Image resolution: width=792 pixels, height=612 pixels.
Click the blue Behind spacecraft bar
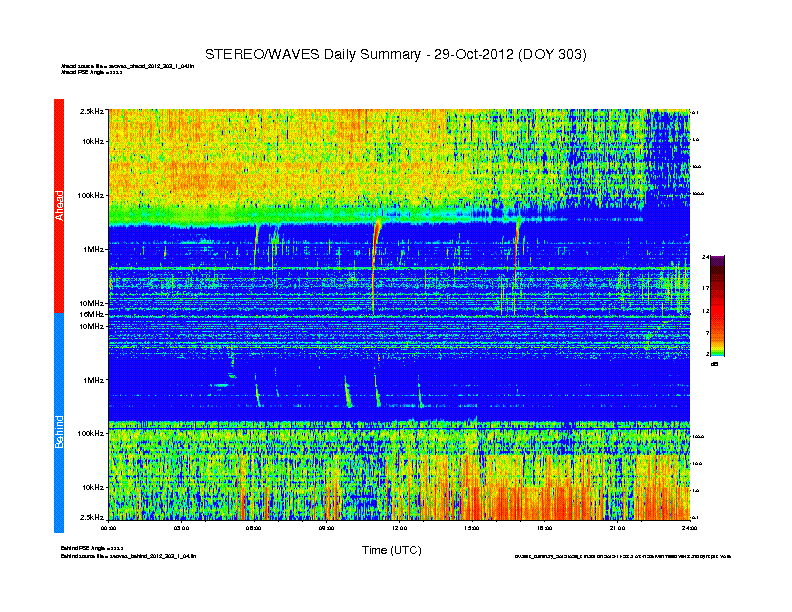58,423
